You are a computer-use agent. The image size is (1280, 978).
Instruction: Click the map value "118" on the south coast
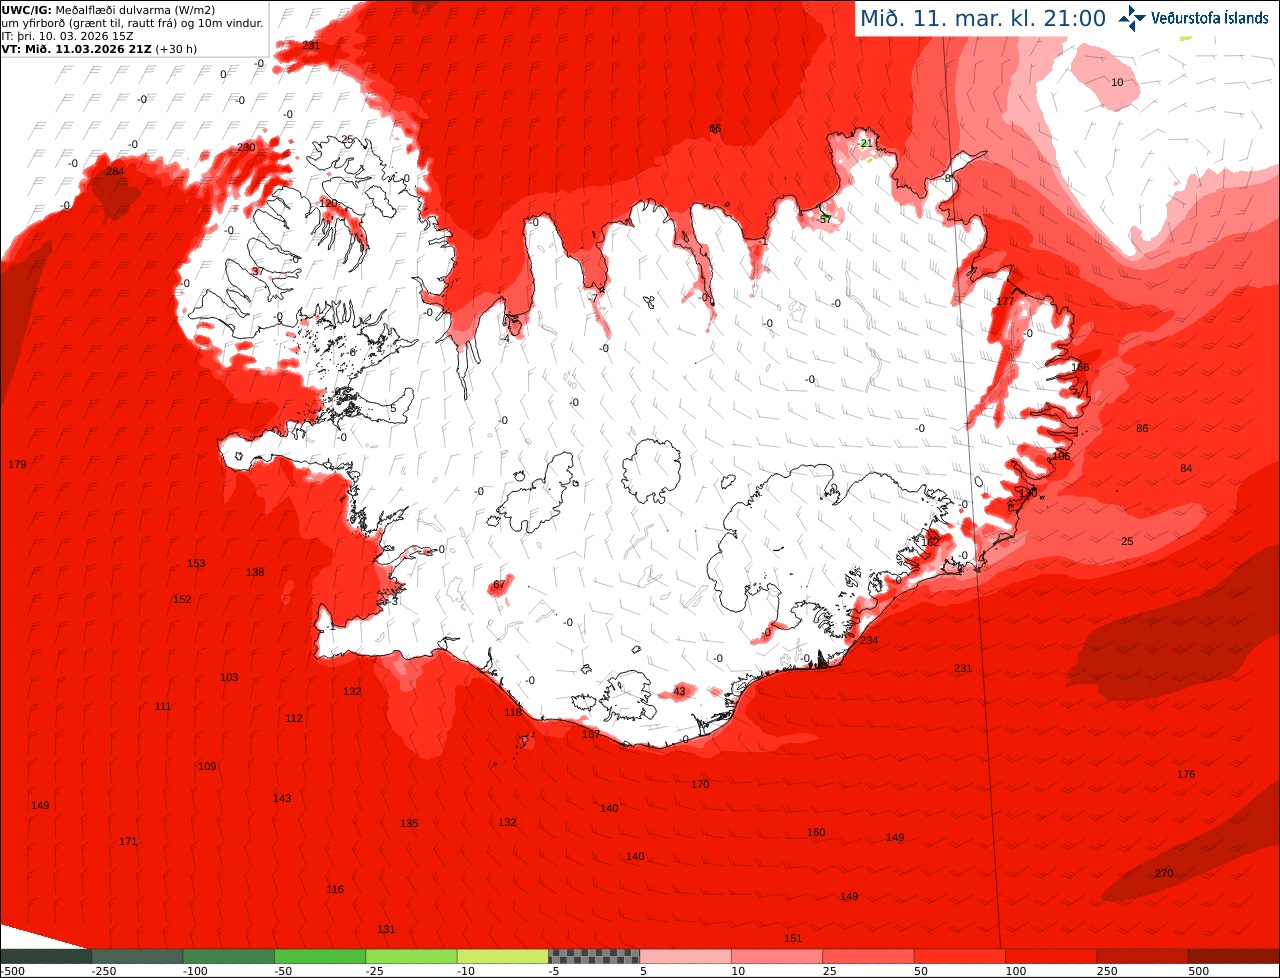(x=513, y=712)
